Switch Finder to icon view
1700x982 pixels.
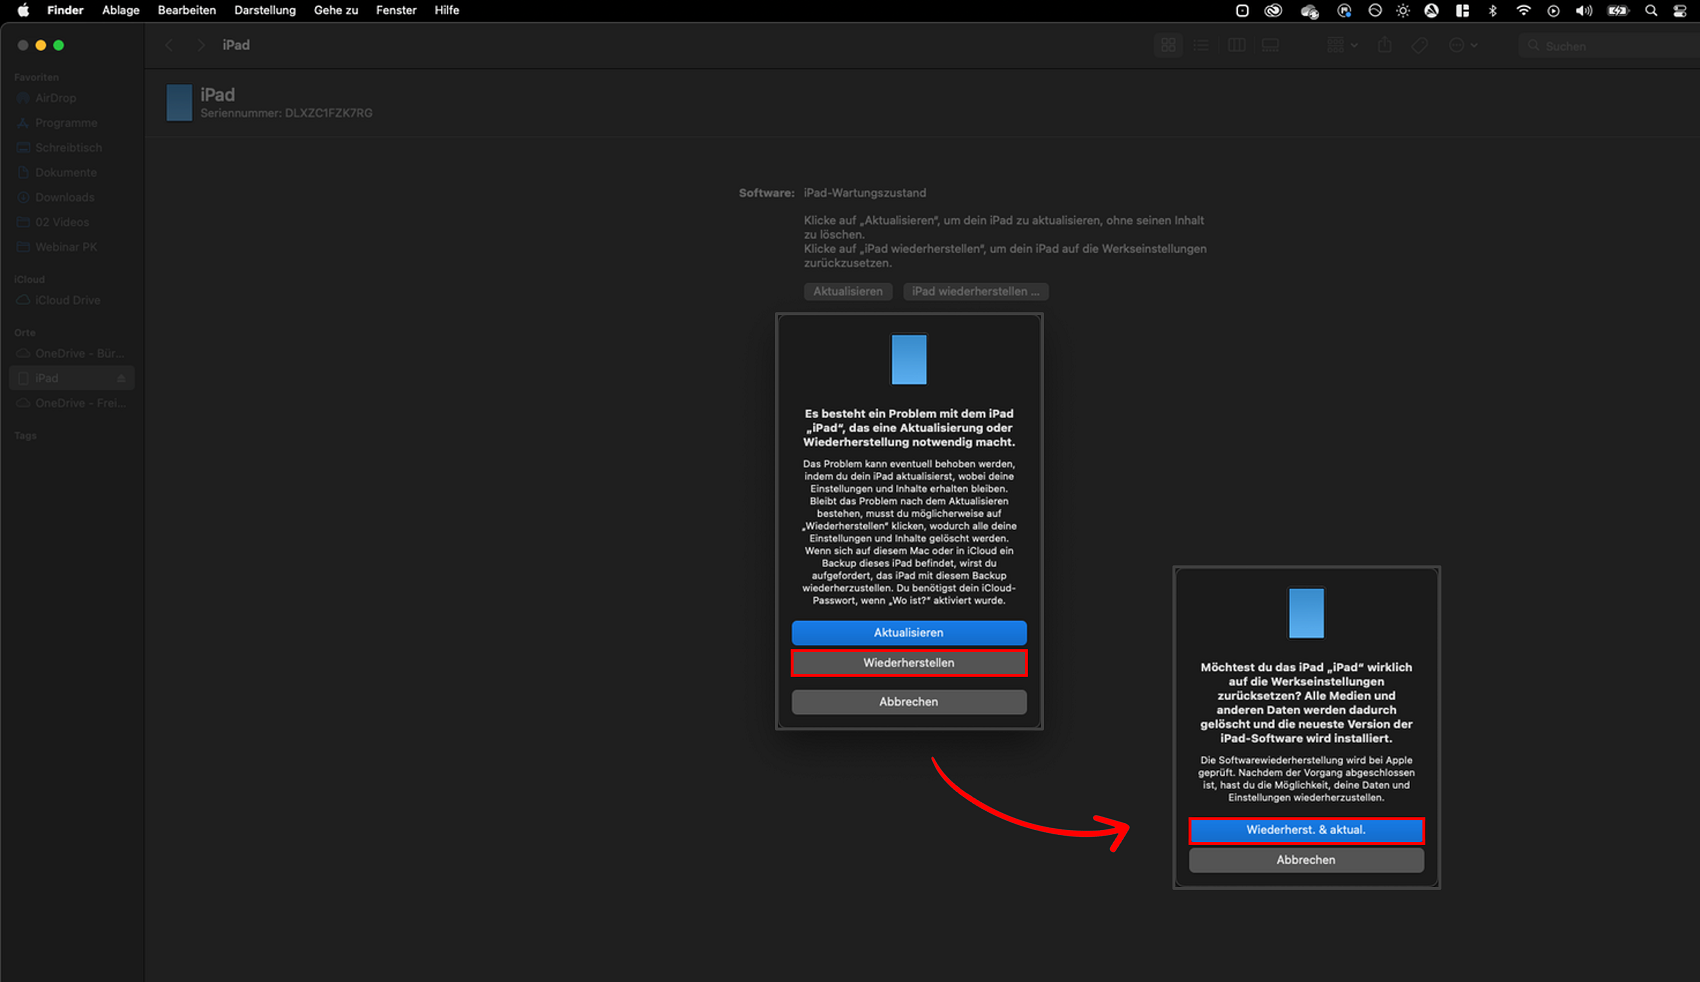click(x=1168, y=45)
